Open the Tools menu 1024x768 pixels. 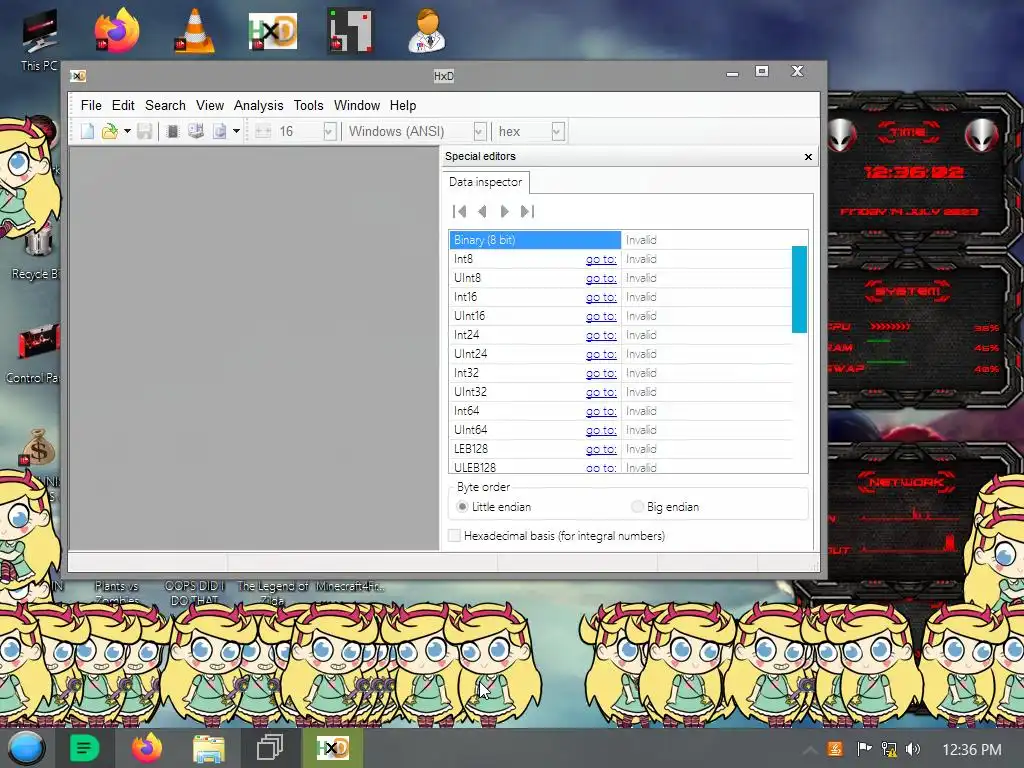point(308,105)
